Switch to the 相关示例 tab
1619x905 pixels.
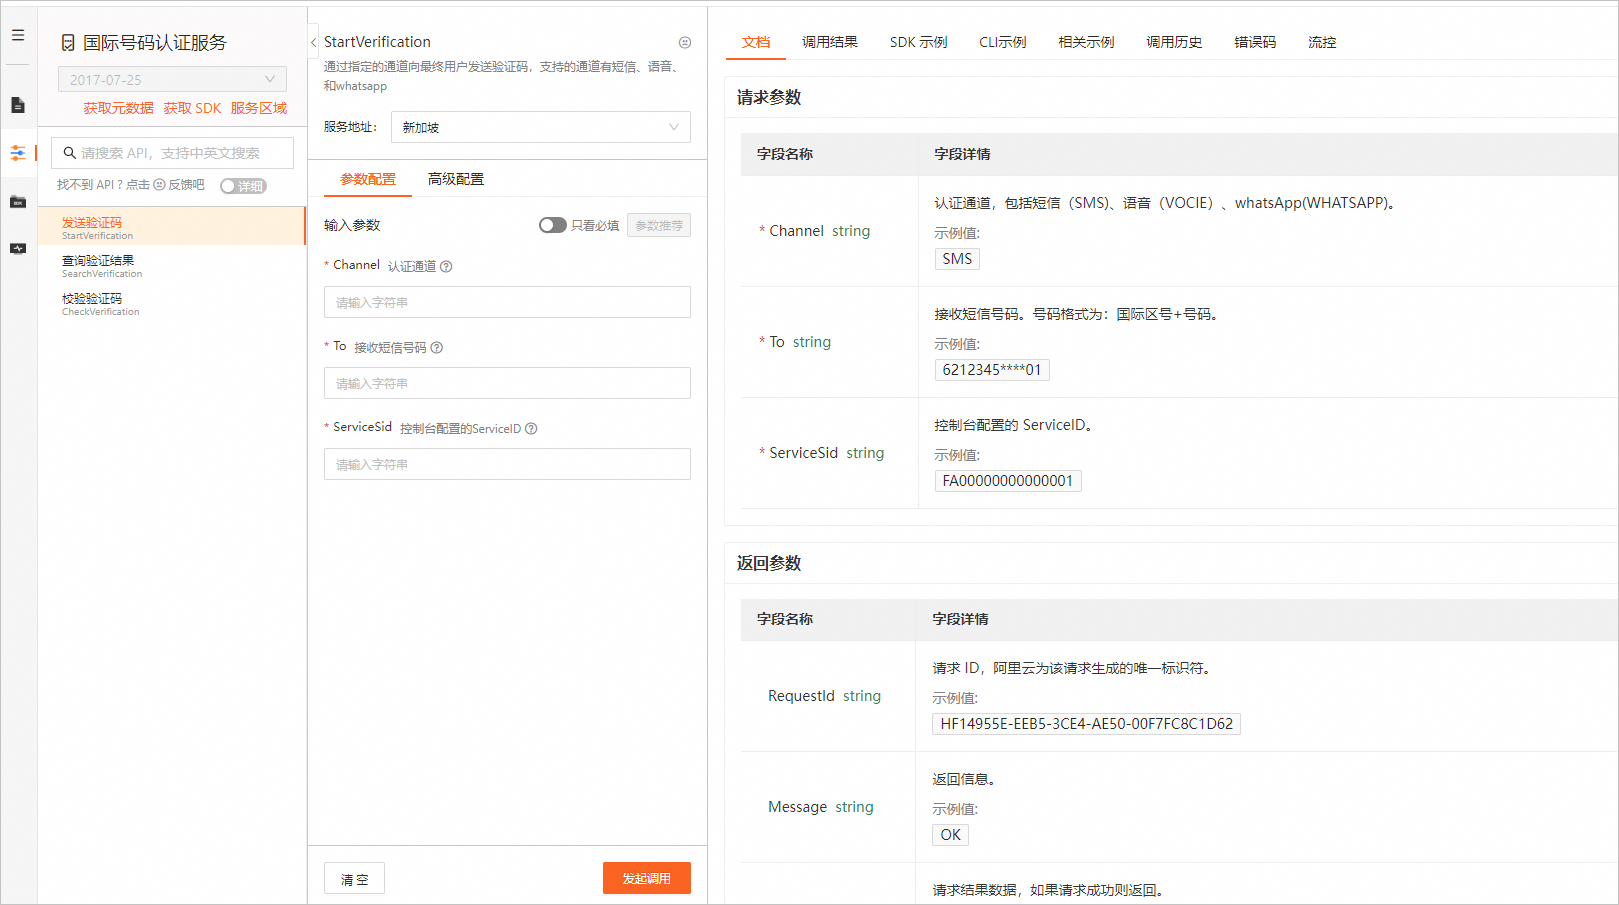pos(1086,42)
